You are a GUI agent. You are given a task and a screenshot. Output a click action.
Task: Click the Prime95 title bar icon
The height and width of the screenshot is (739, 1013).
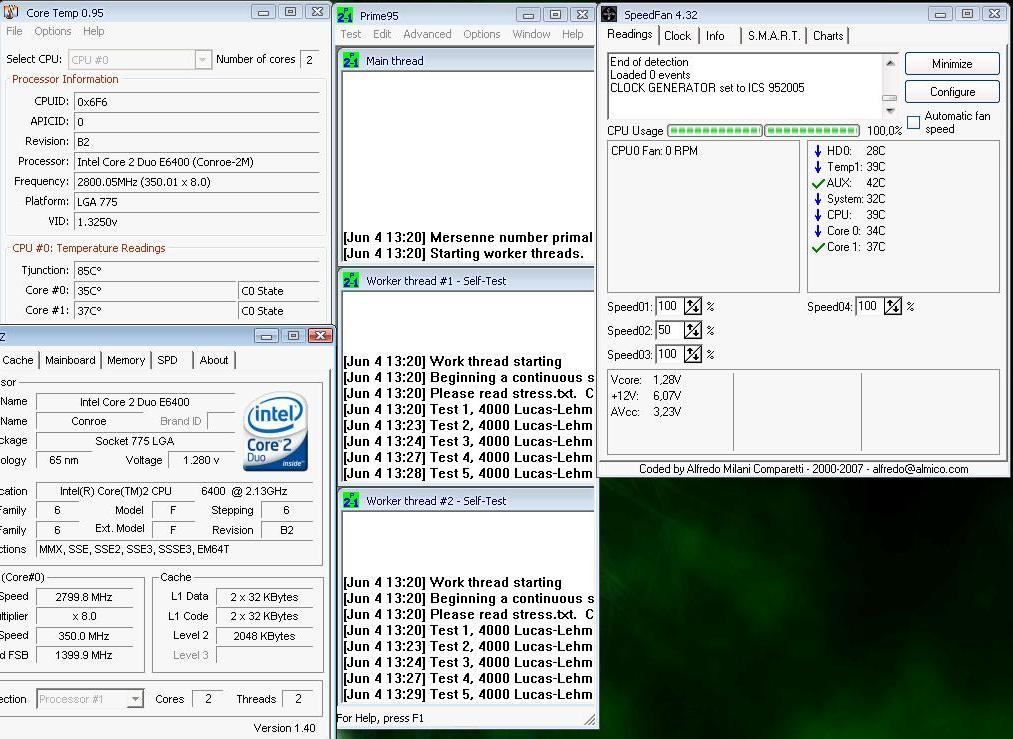click(x=346, y=15)
